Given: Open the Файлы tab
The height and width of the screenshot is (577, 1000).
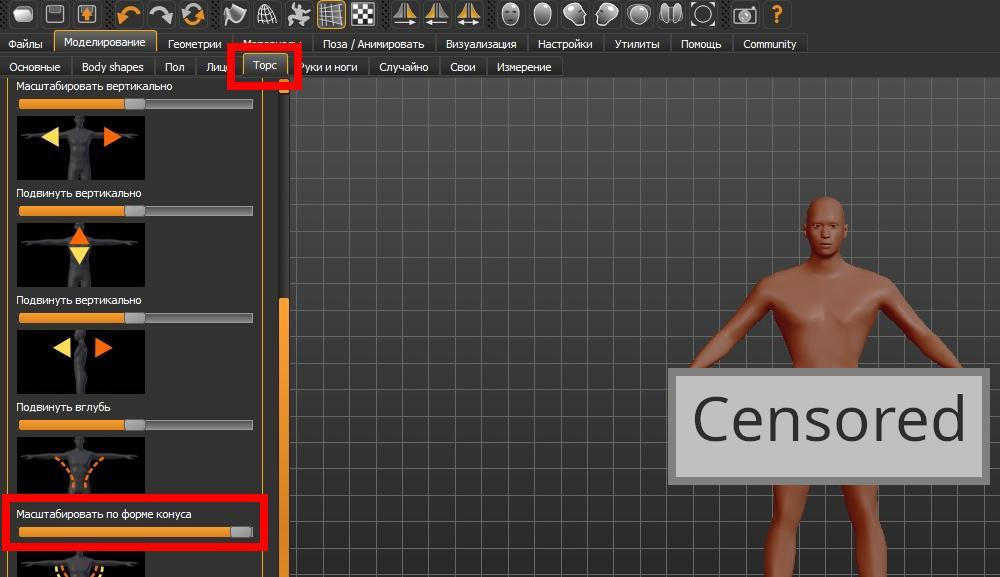Looking at the screenshot, I should (x=26, y=44).
